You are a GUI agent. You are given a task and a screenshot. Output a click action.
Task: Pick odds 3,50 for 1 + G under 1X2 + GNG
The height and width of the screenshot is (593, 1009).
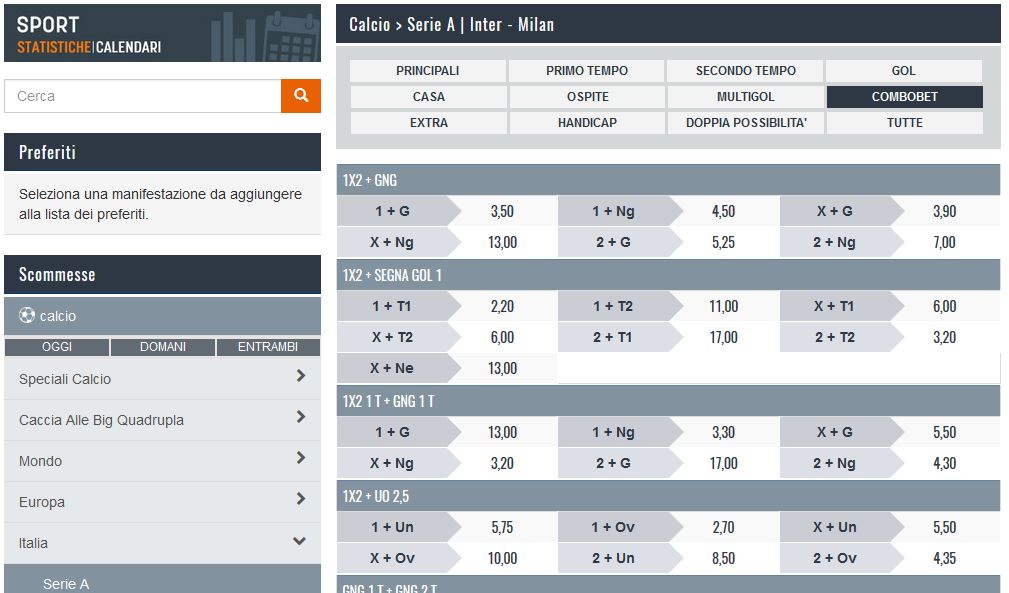click(x=503, y=211)
